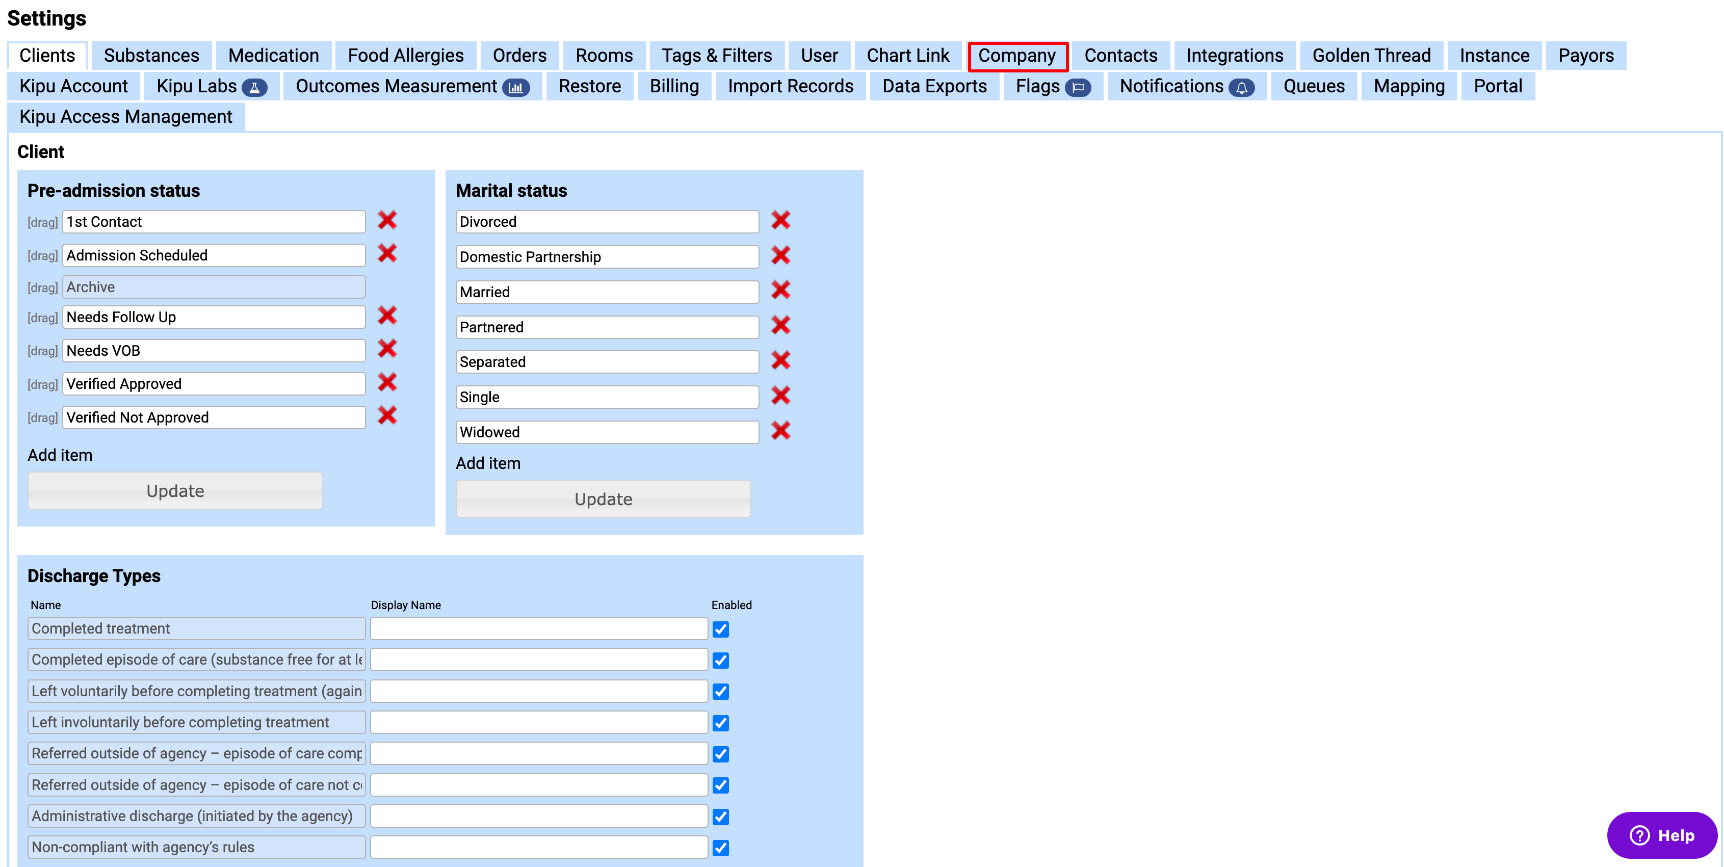Remove the Separated marital status
This screenshot has width=1724, height=867.
pyautogui.click(x=780, y=361)
